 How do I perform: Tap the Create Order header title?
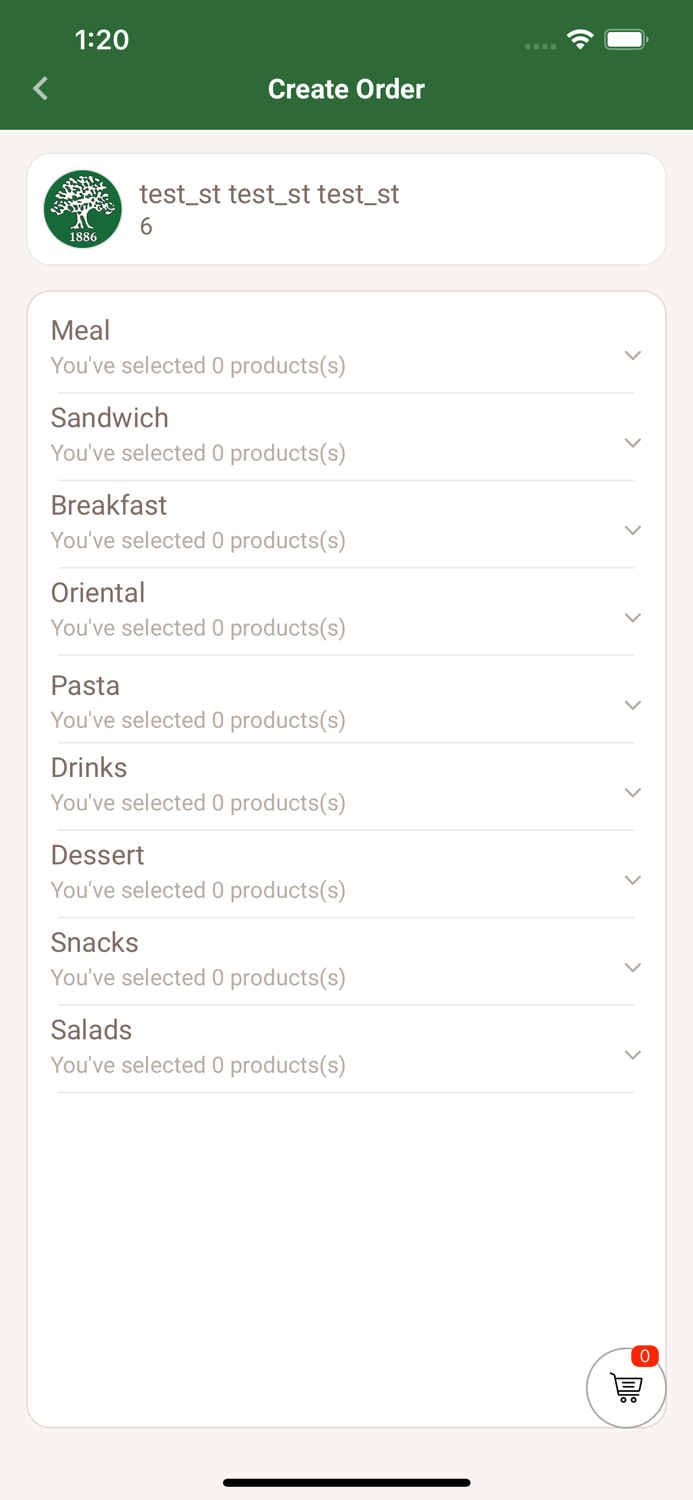click(346, 89)
